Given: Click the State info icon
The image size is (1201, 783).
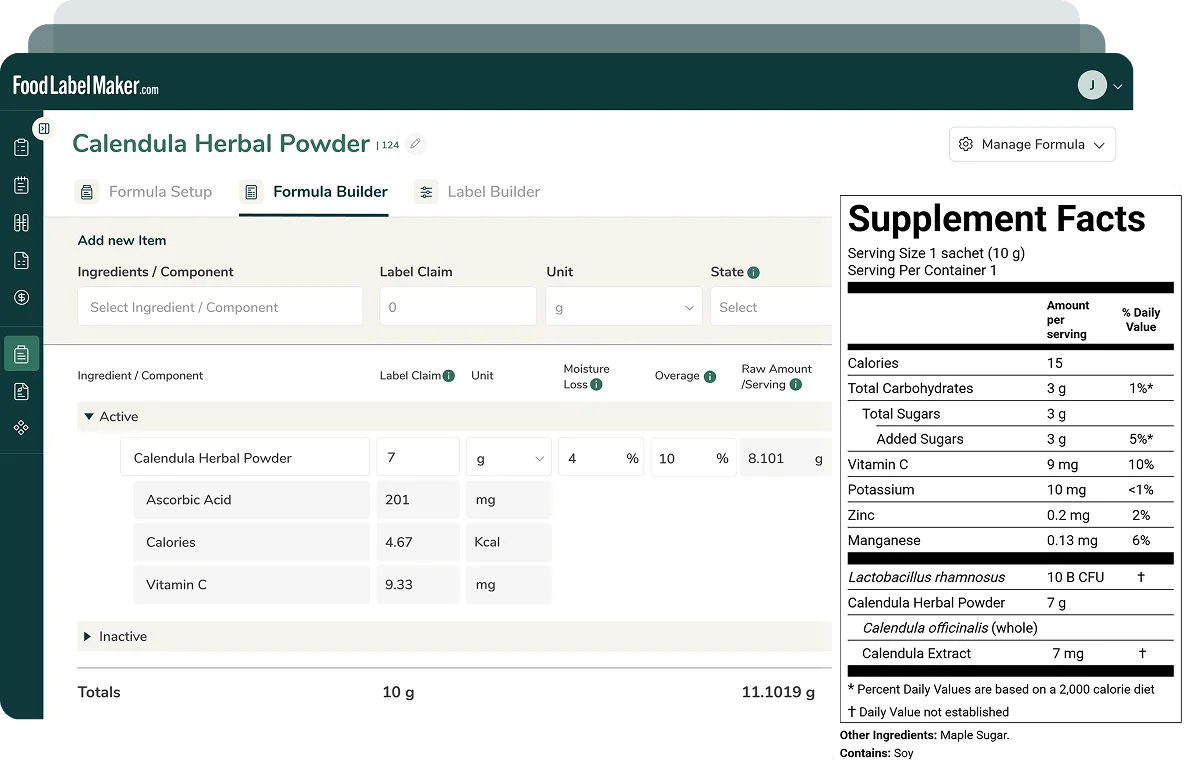Looking at the screenshot, I should click(x=753, y=272).
